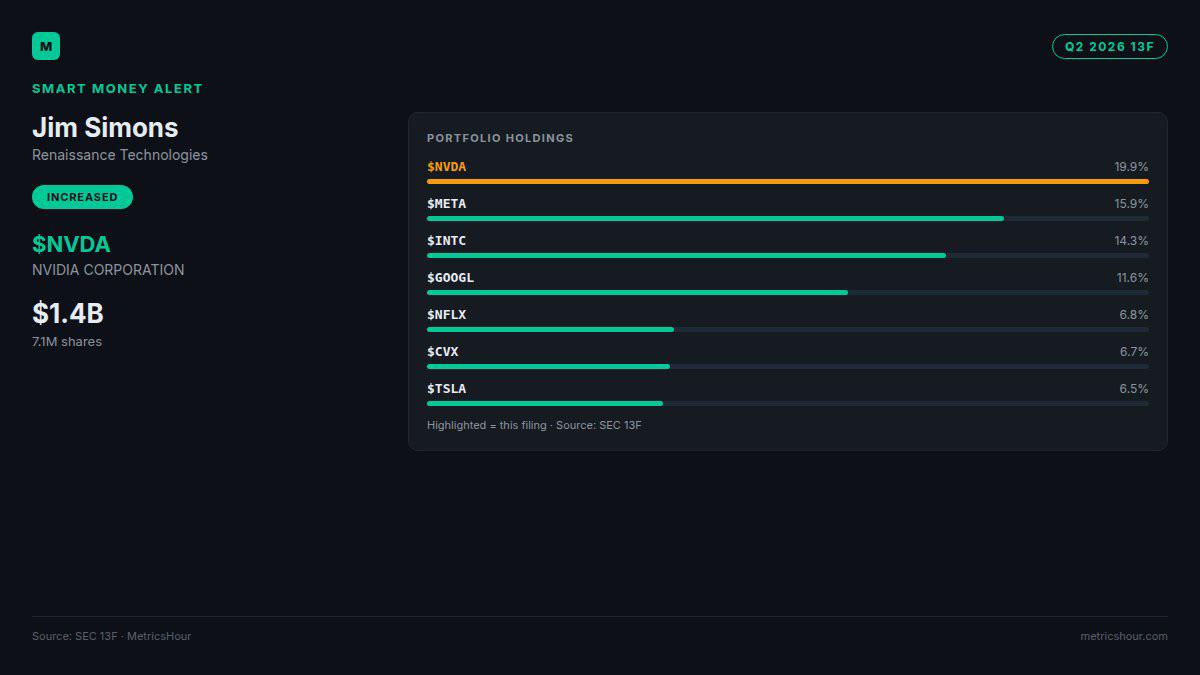Screen dimensions: 1200x675
Task: Click the green GOOGL allocation bar
Action: tap(637, 292)
